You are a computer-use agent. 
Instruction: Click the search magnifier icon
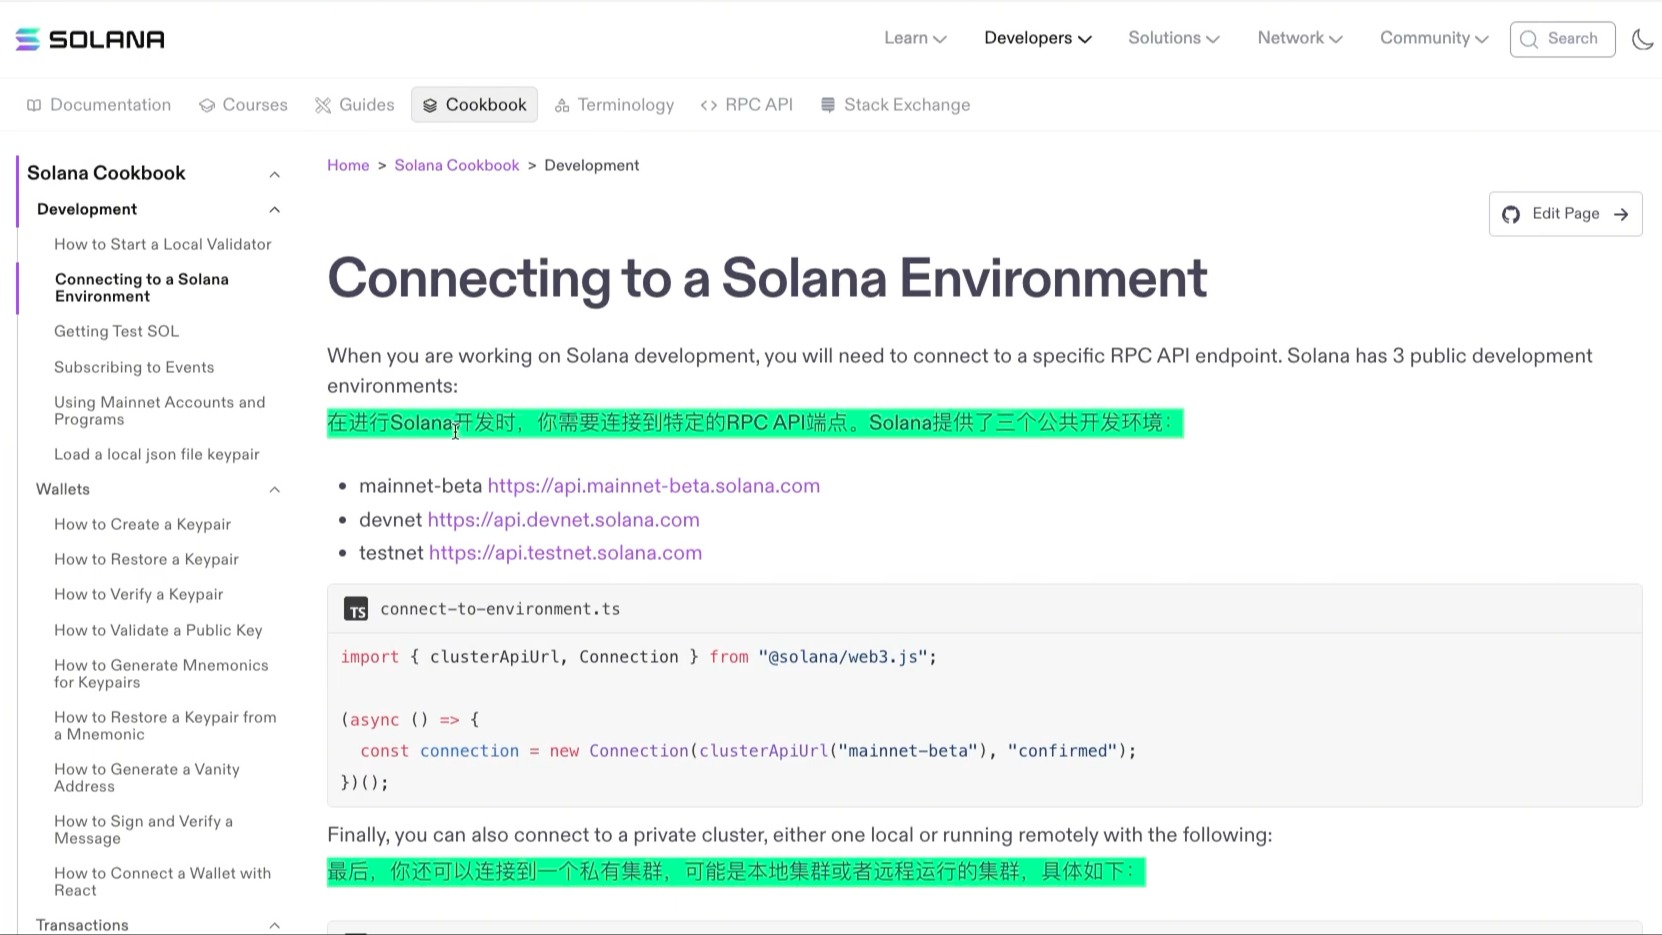pyautogui.click(x=1529, y=39)
